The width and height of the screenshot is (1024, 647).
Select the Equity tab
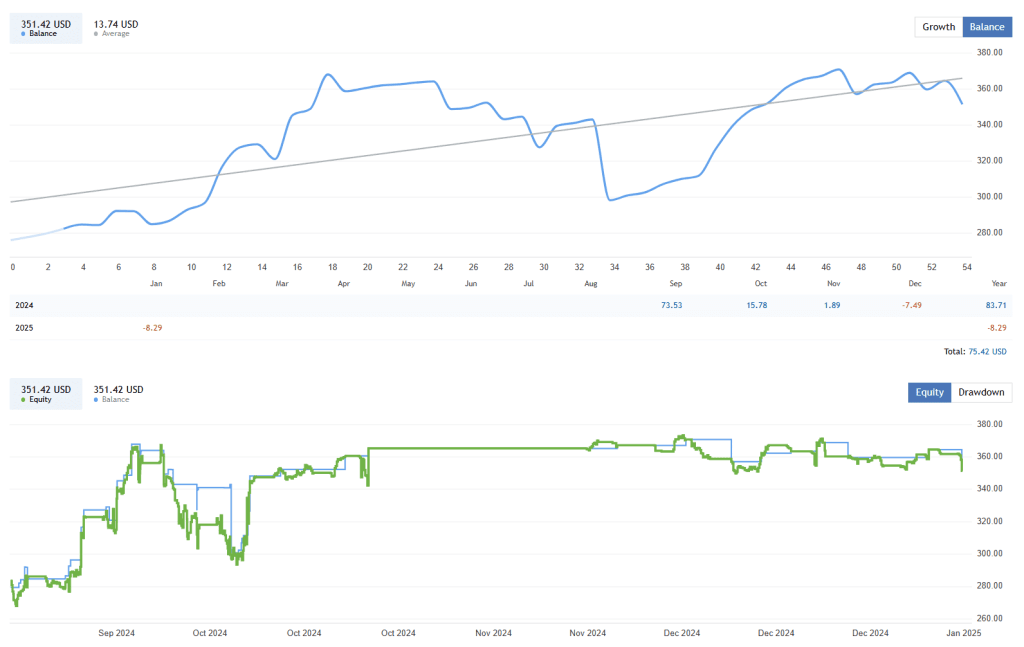929,392
